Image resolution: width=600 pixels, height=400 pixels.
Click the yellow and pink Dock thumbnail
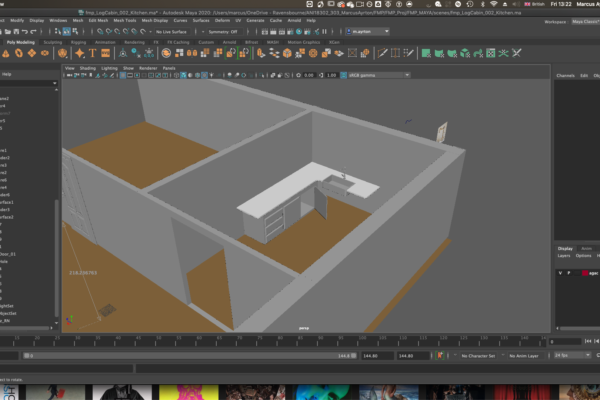pos(189,392)
